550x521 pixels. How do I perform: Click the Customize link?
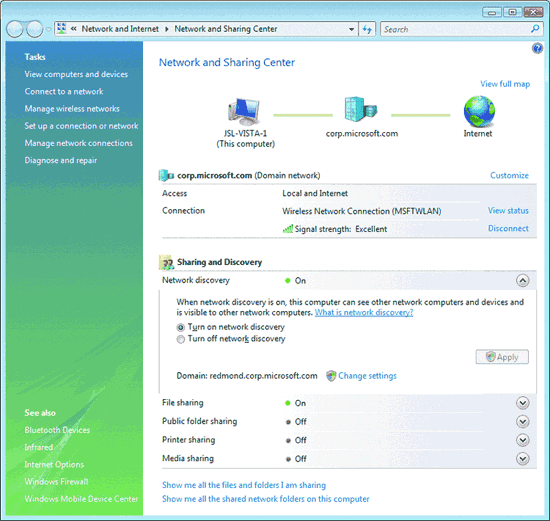509,175
